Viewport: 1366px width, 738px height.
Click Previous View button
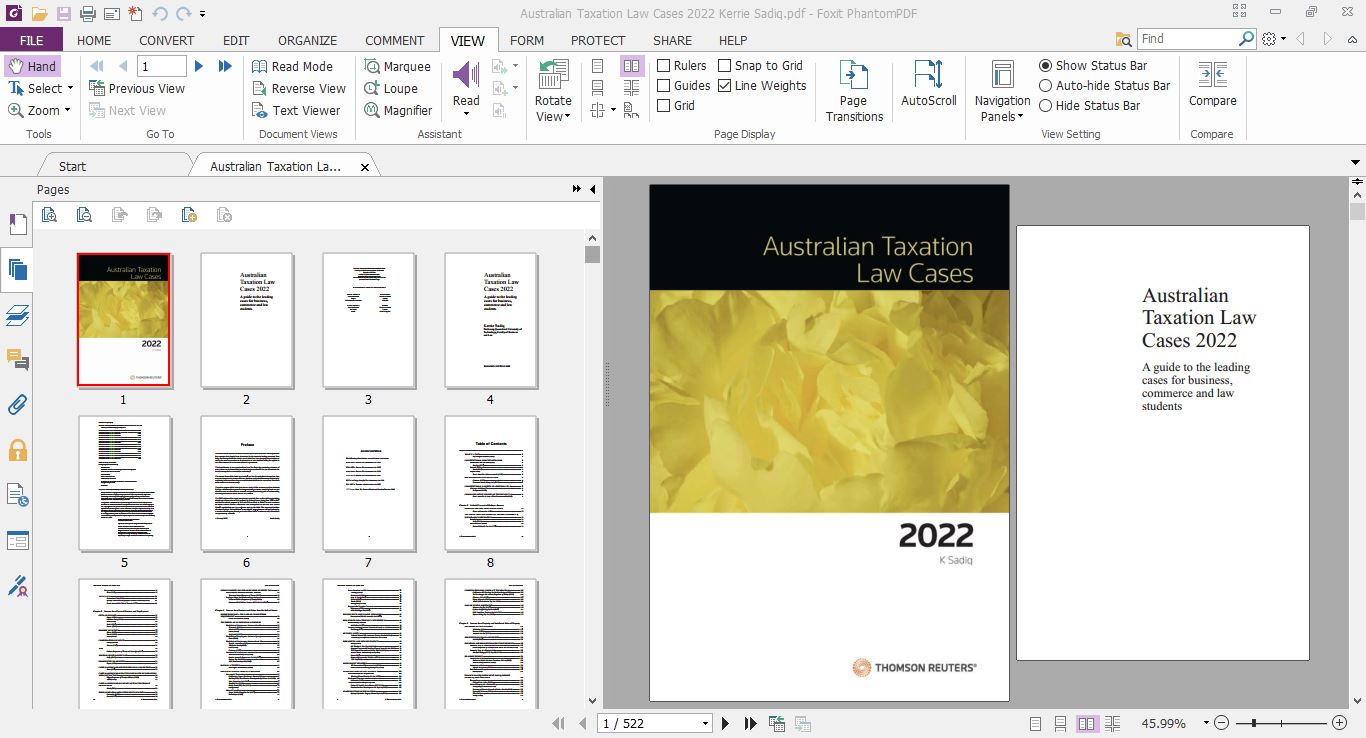pos(136,88)
